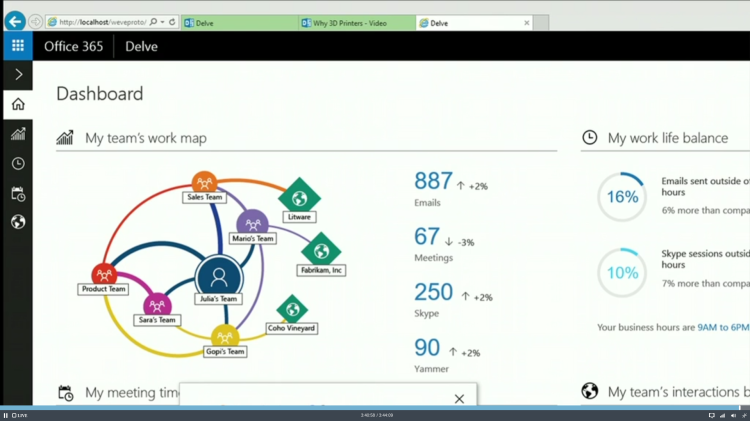750x421 pixels.
Task: Select the Product Team node icon
Action: coord(104,275)
